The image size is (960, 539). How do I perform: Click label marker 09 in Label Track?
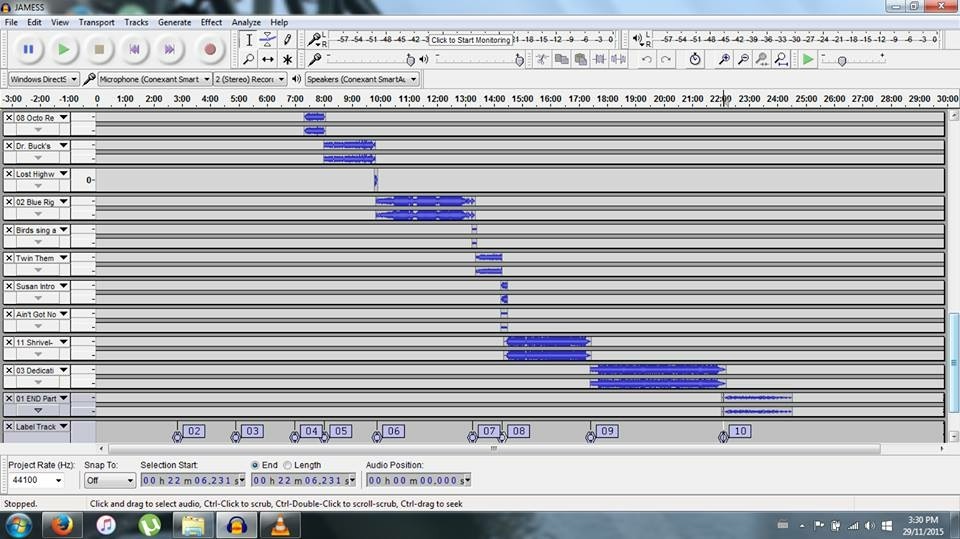(607, 431)
